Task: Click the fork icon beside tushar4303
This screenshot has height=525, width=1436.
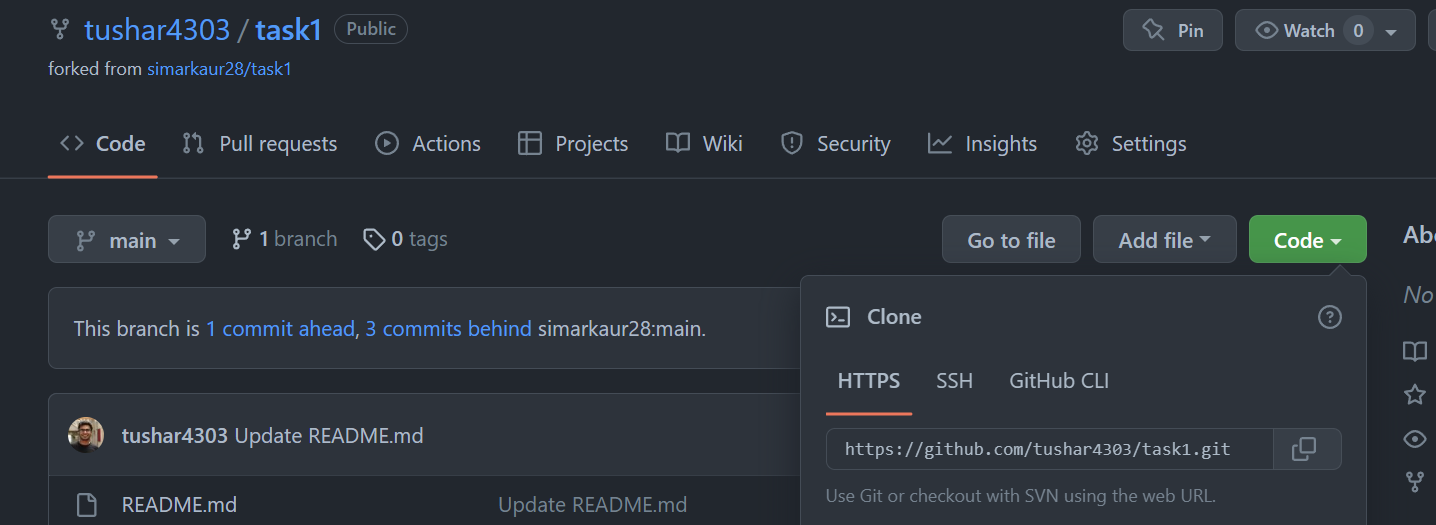Action: tap(60, 30)
